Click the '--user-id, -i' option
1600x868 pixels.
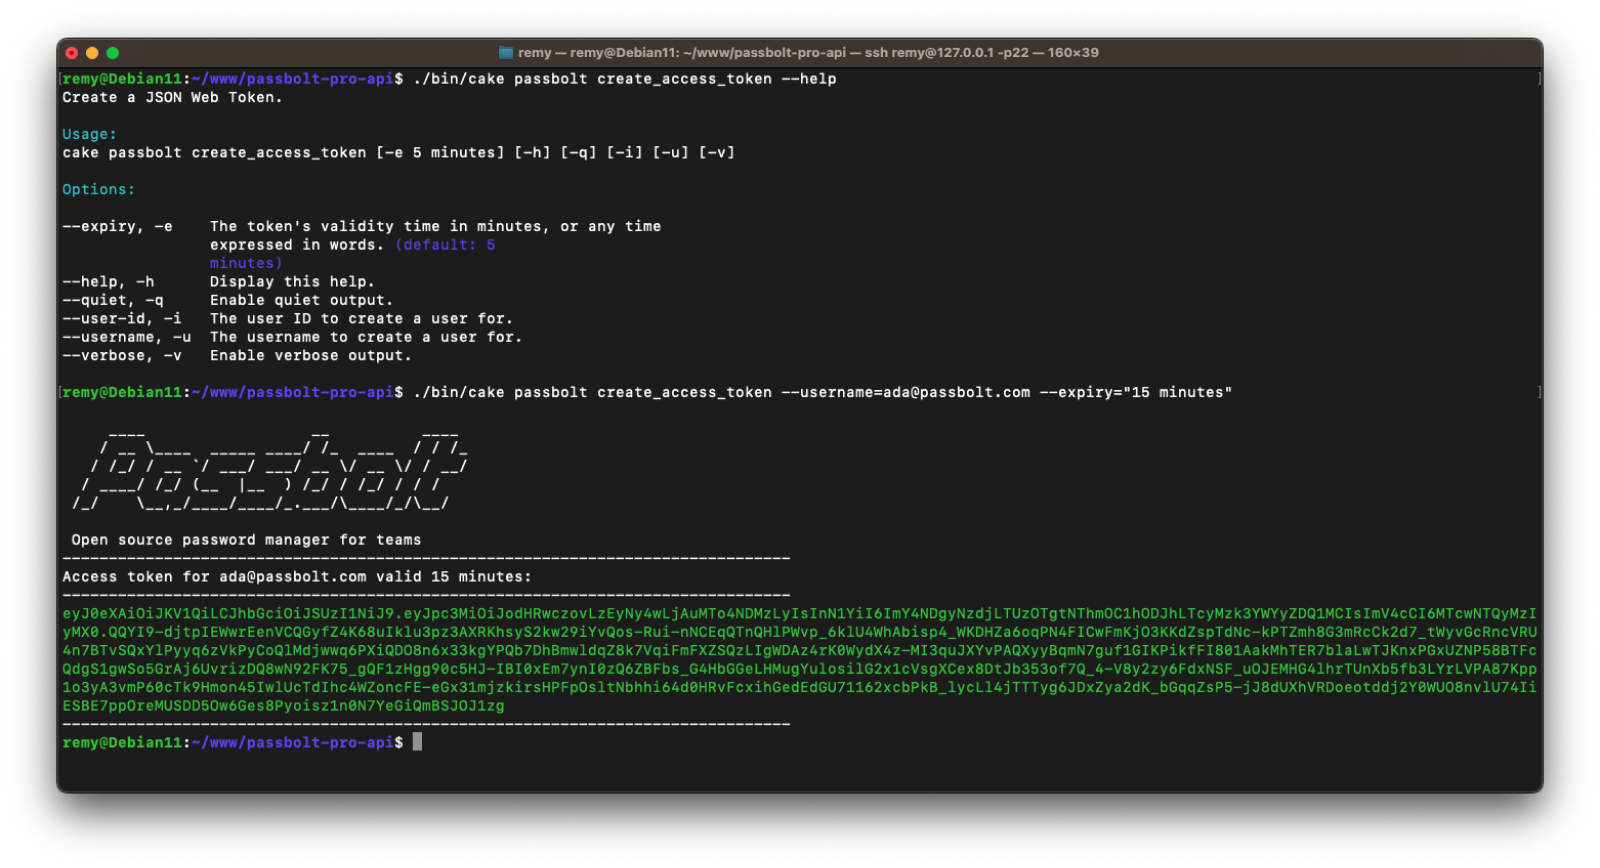coord(122,319)
